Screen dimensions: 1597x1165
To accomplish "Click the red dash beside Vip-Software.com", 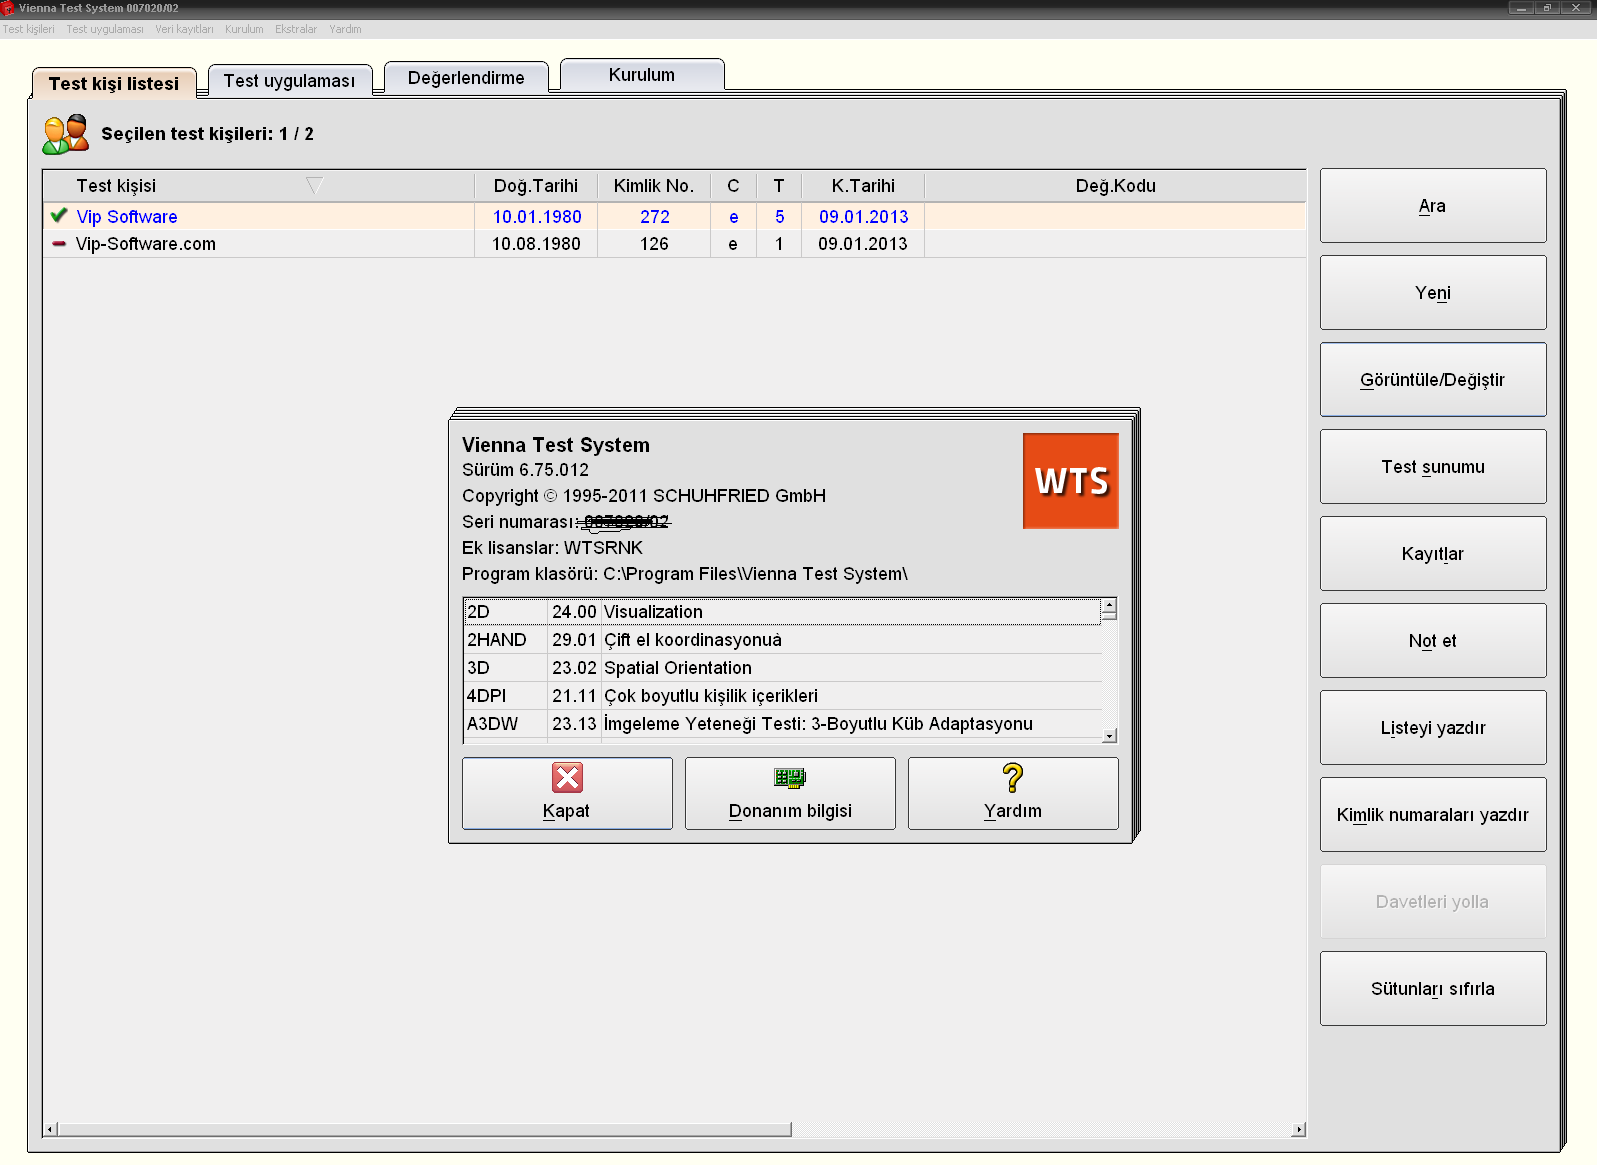I will 59,243.
